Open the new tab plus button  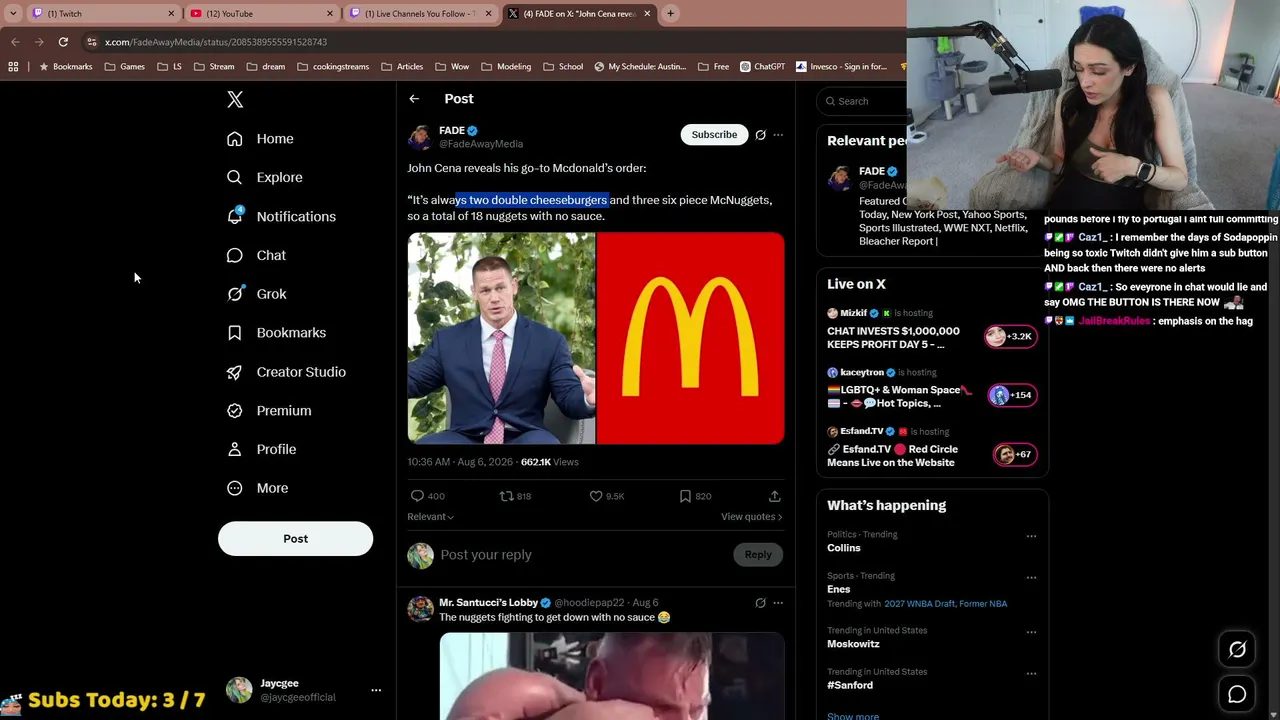[x=670, y=14]
